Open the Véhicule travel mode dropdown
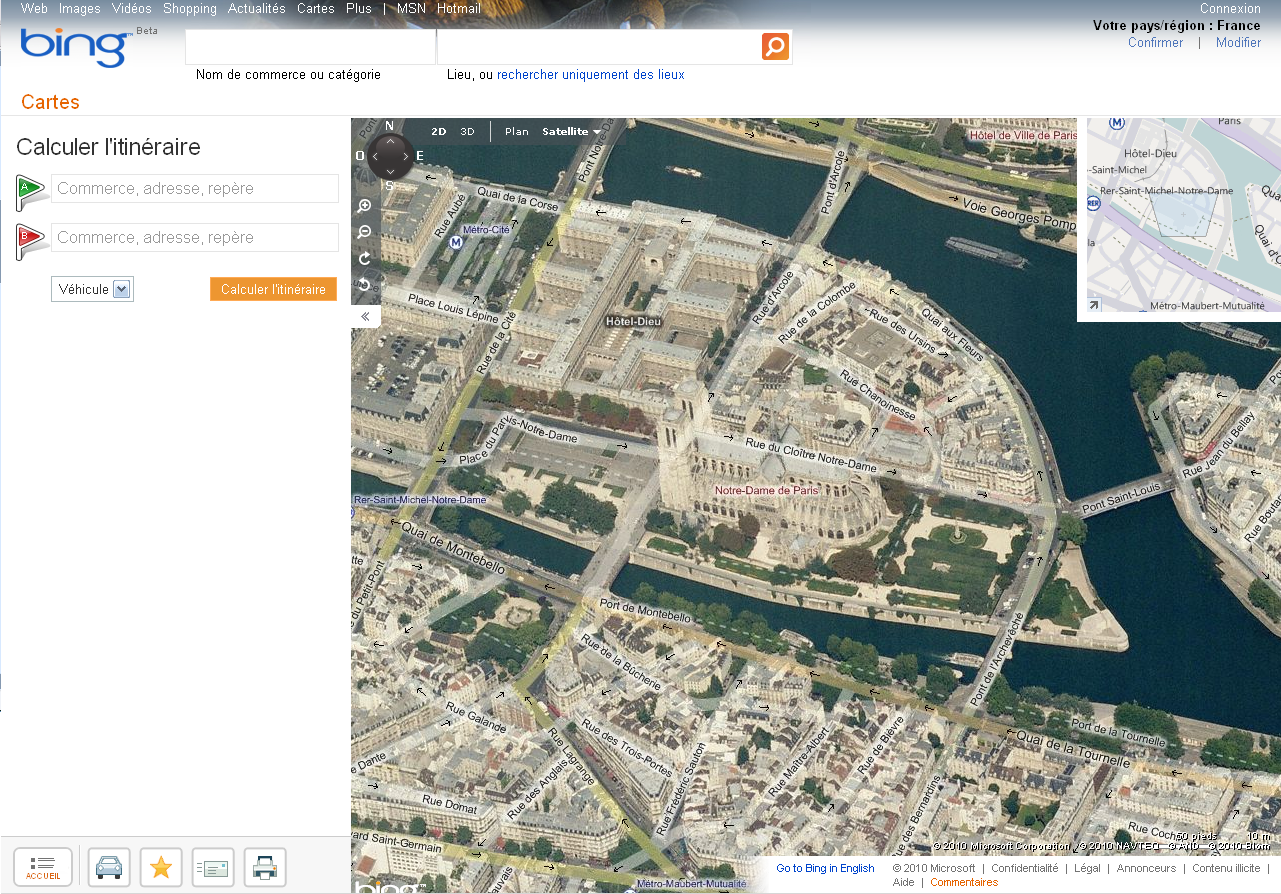 [92, 289]
